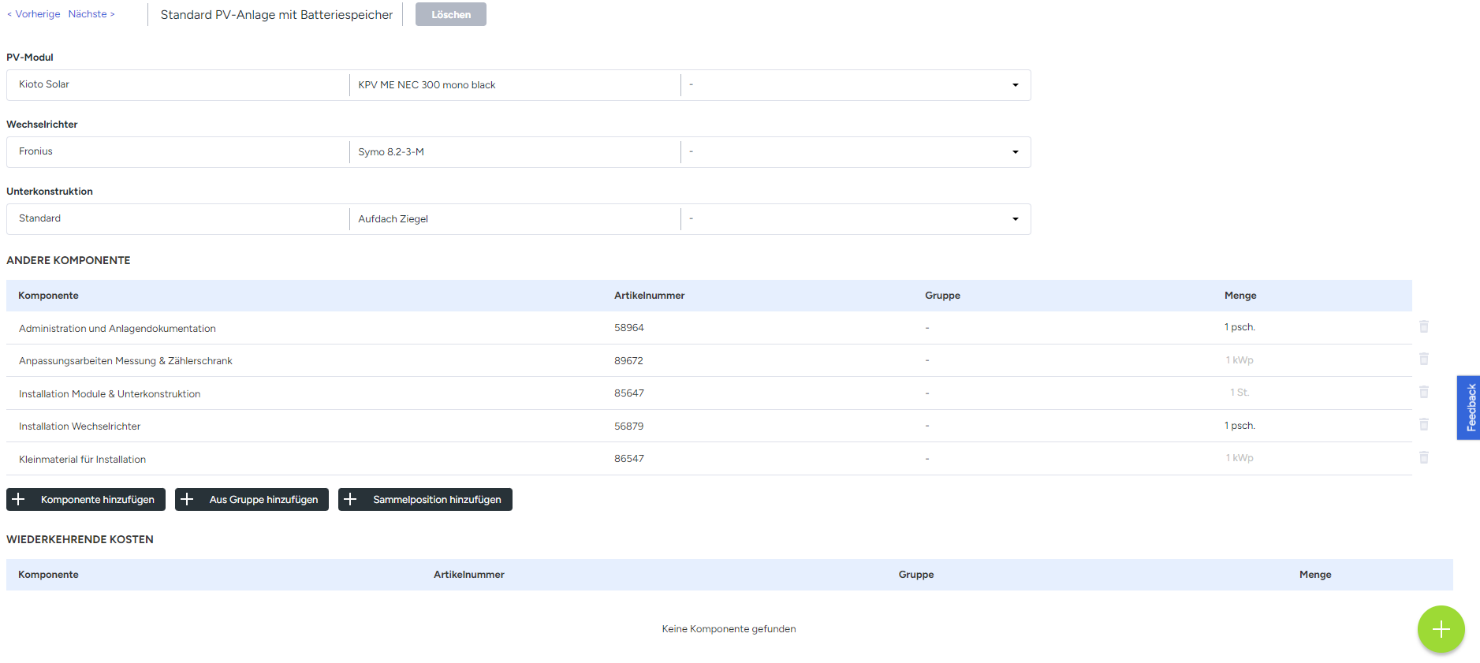Viewport: 1480px width, 663px height.
Task: Open the Feedback side tab
Action: (x=1469, y=407)
